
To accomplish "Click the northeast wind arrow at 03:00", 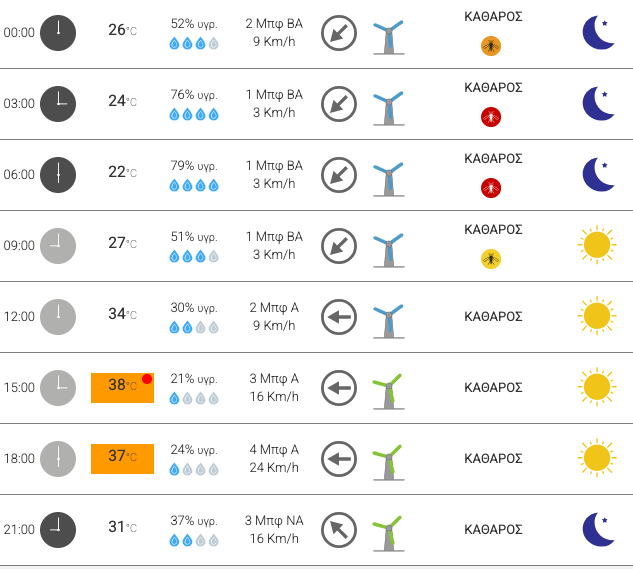I will pos(339,104).
